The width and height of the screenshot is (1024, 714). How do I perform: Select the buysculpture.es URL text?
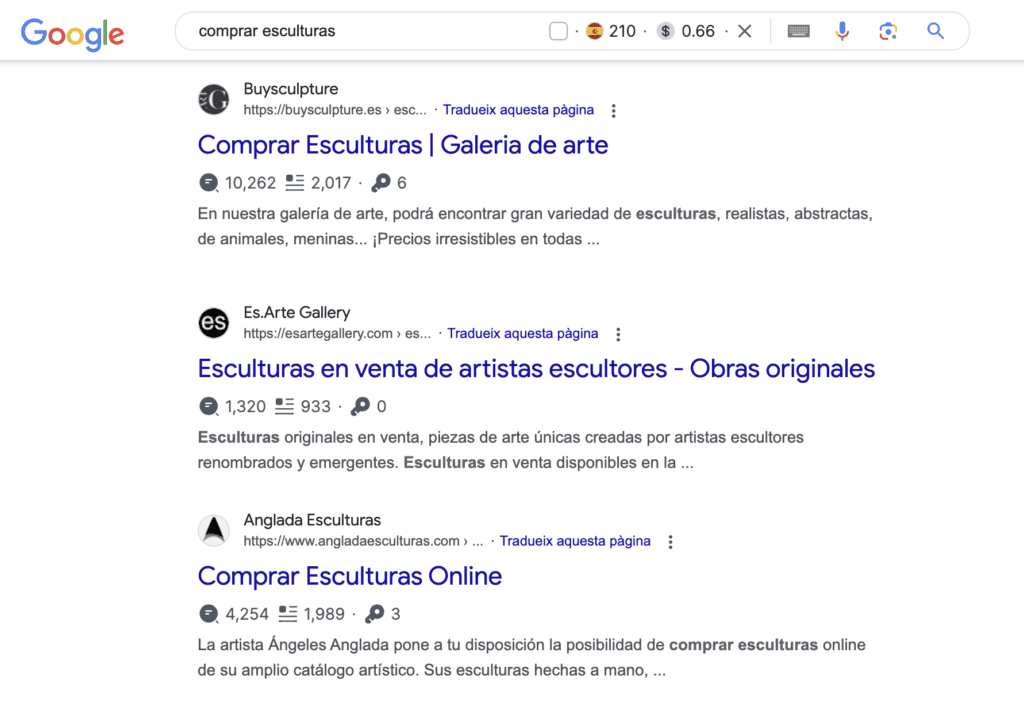coord(335,110)
